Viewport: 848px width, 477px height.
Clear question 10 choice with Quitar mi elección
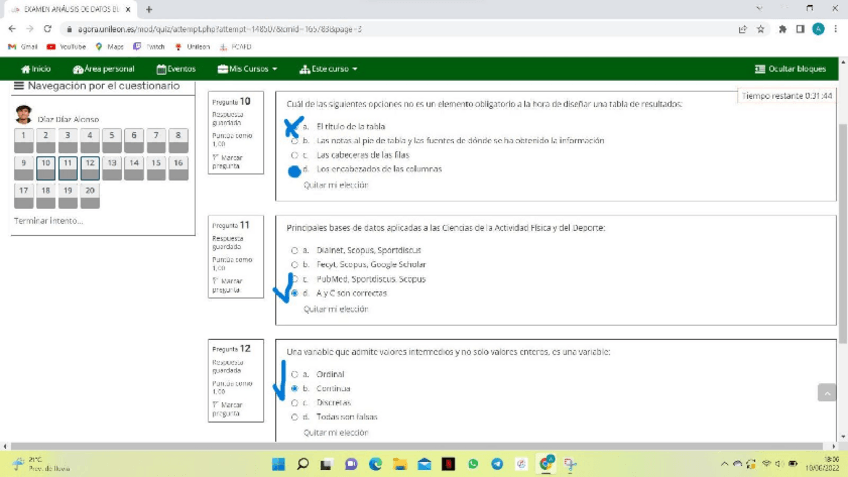click(336, 185)
